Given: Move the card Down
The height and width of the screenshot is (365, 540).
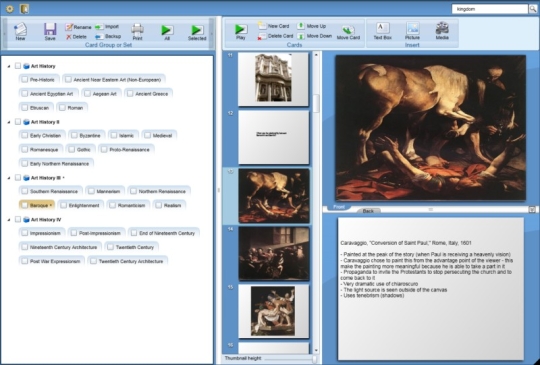Looking at the screenshot, I should click(314, 36).
